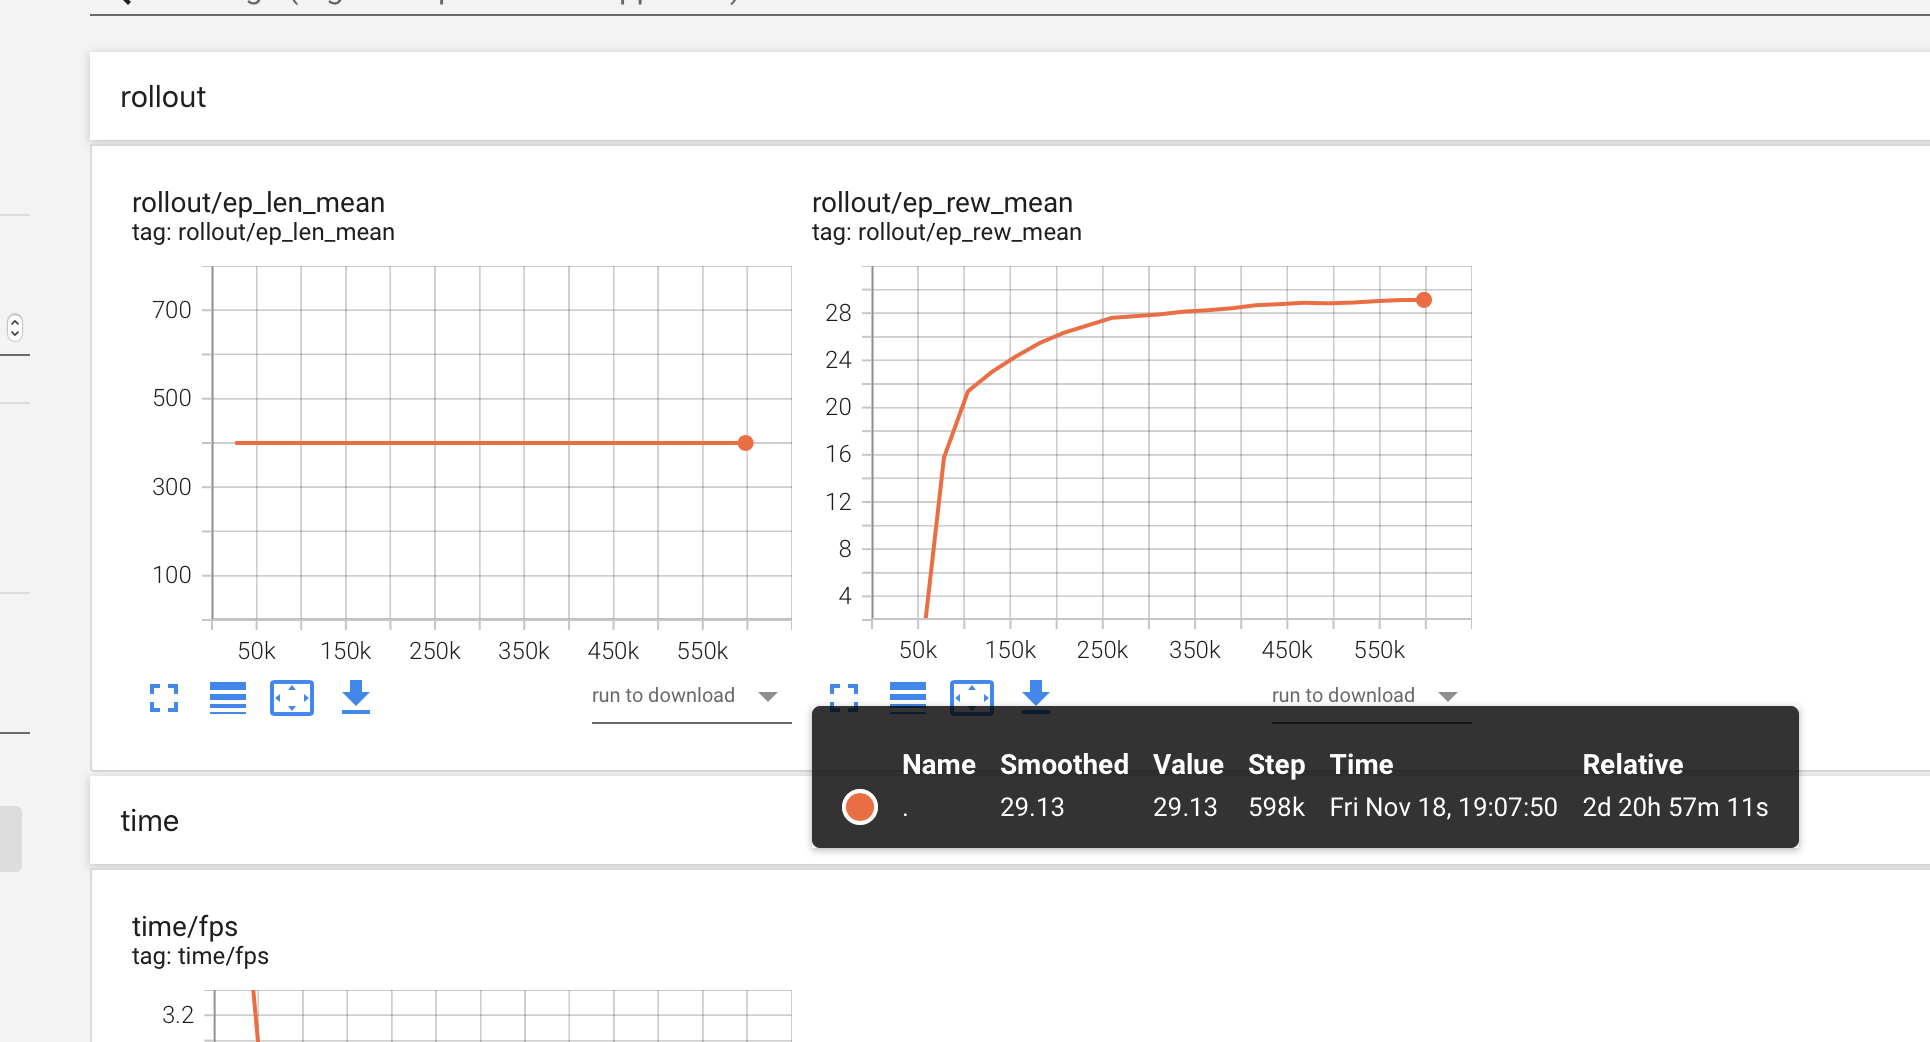Click the Smoothed value 29.13 in the tooltip
1930x1042 pixels.
tap(1031, 807)
